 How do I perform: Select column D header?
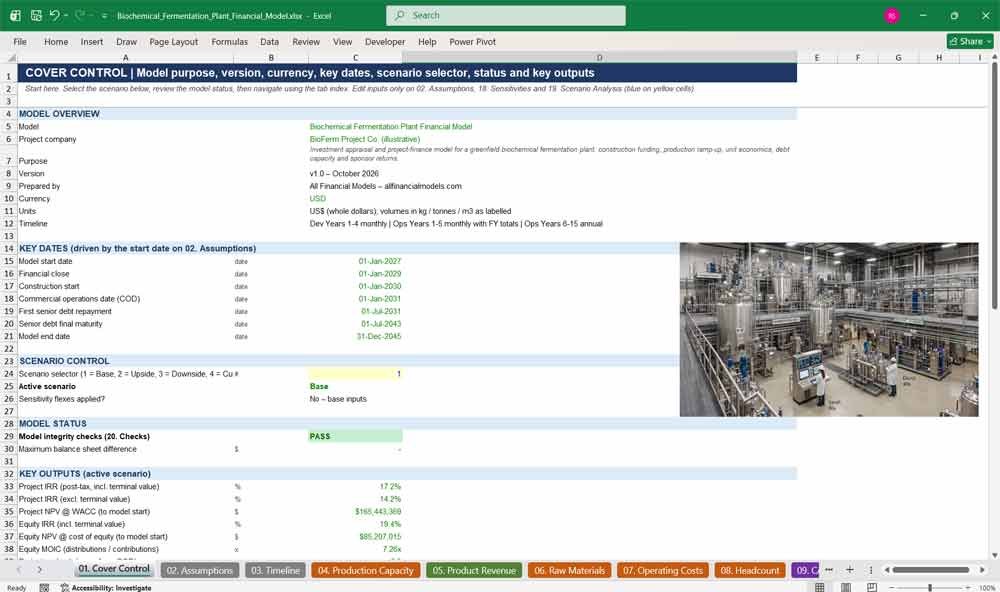pos(599,57)
